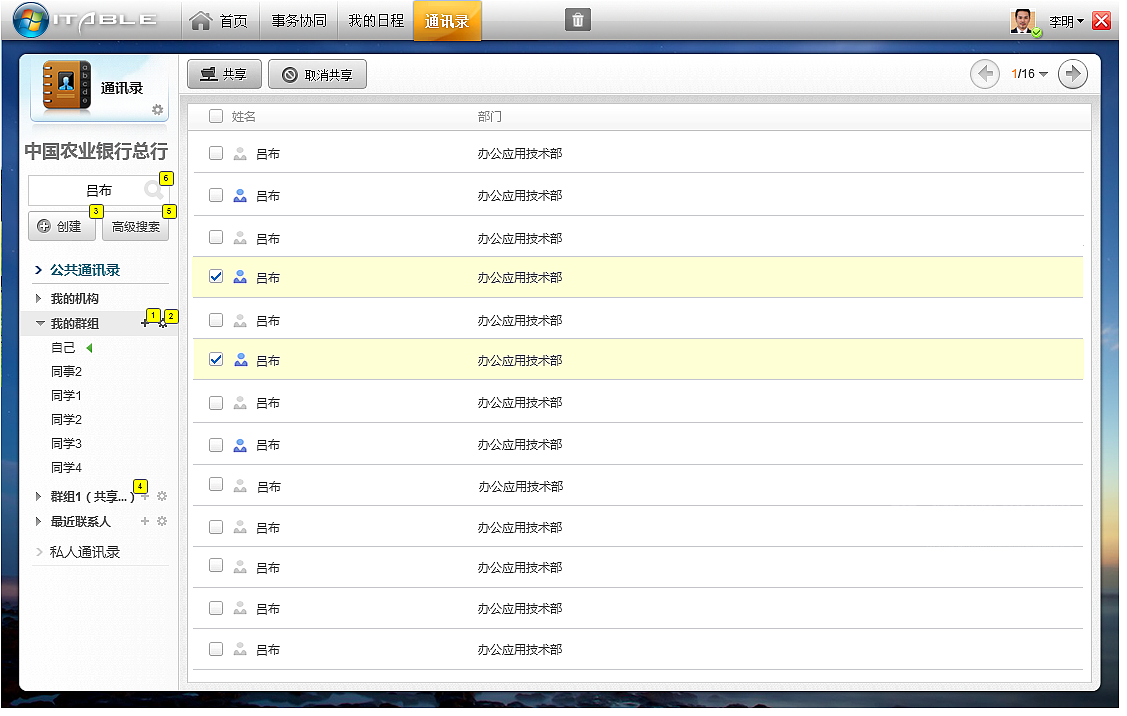Image resolution: width=1127 pixels, height=716 pixels.
Task: Go to previous page with left arrow
Action: tap(985, 73)
